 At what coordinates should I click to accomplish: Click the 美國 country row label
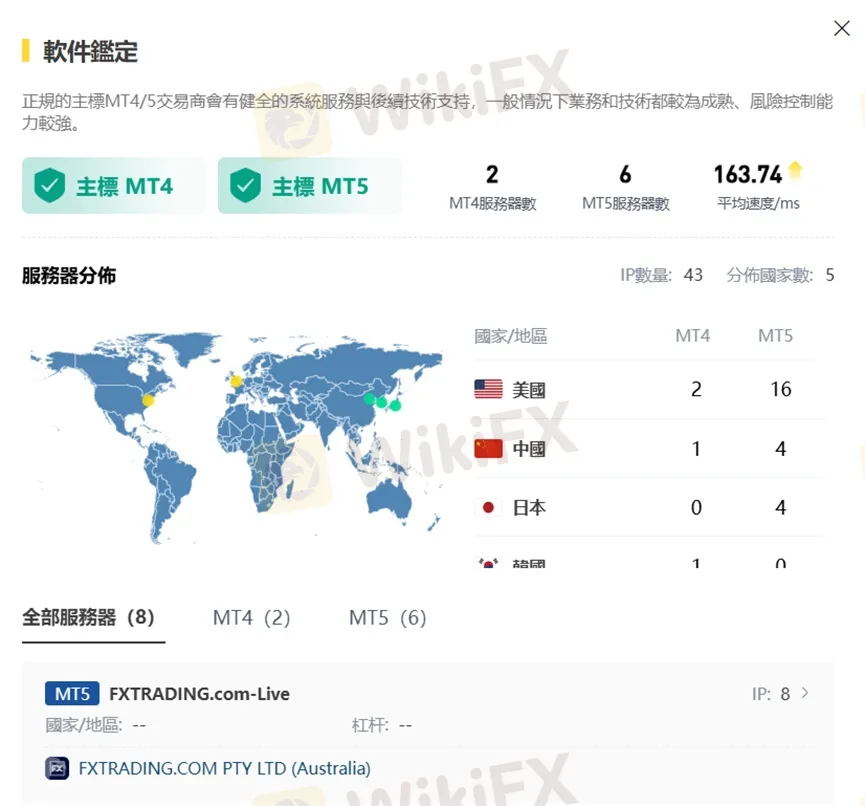[x=528, y=390]
